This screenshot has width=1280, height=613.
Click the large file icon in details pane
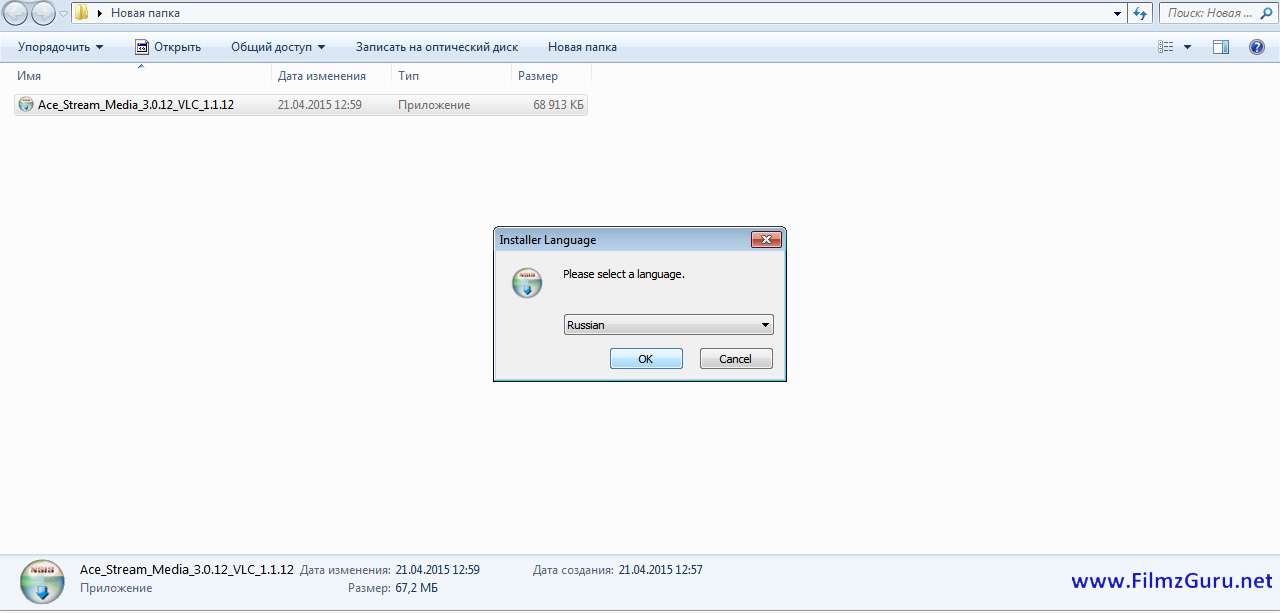(42, 581)
